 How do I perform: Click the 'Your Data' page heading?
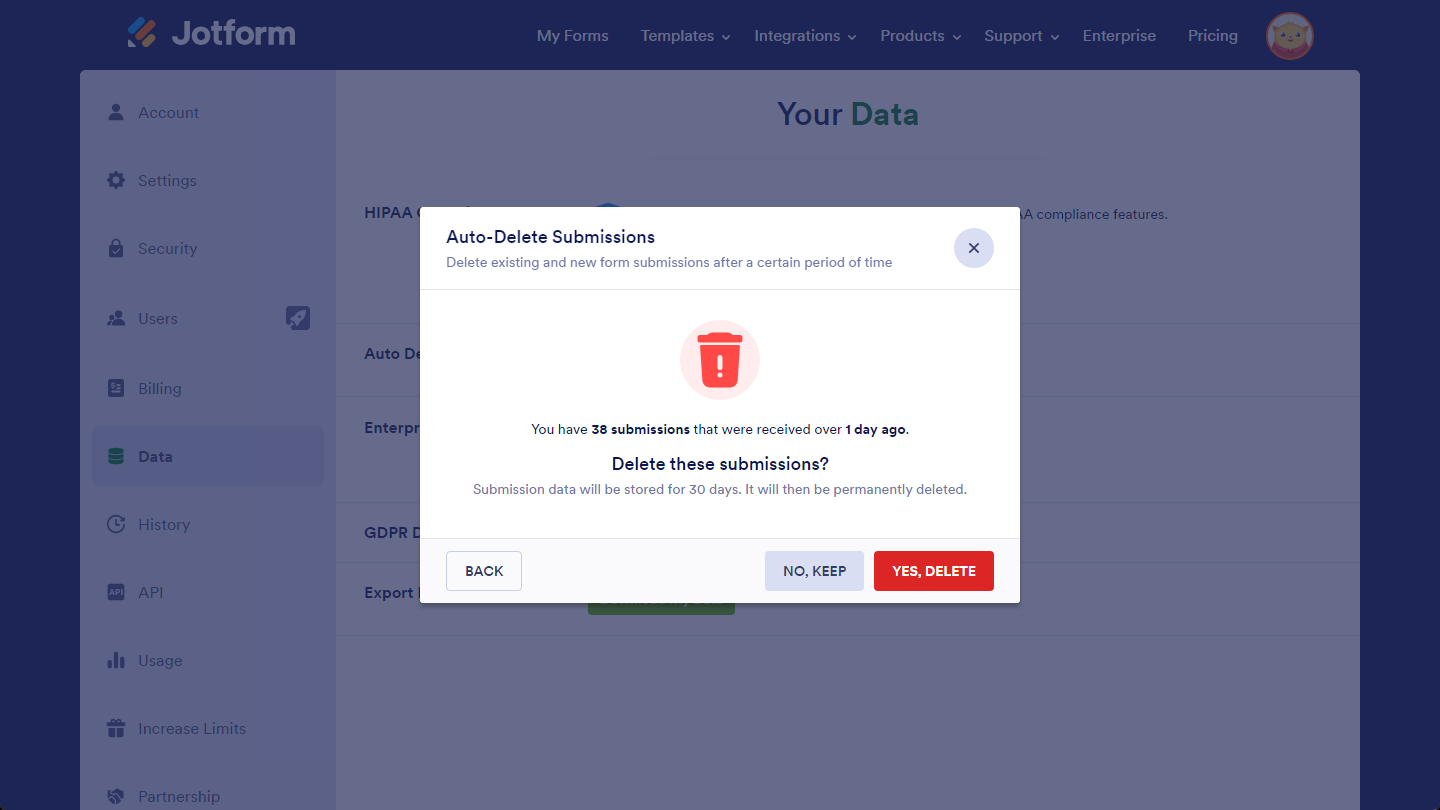(848, 114)
